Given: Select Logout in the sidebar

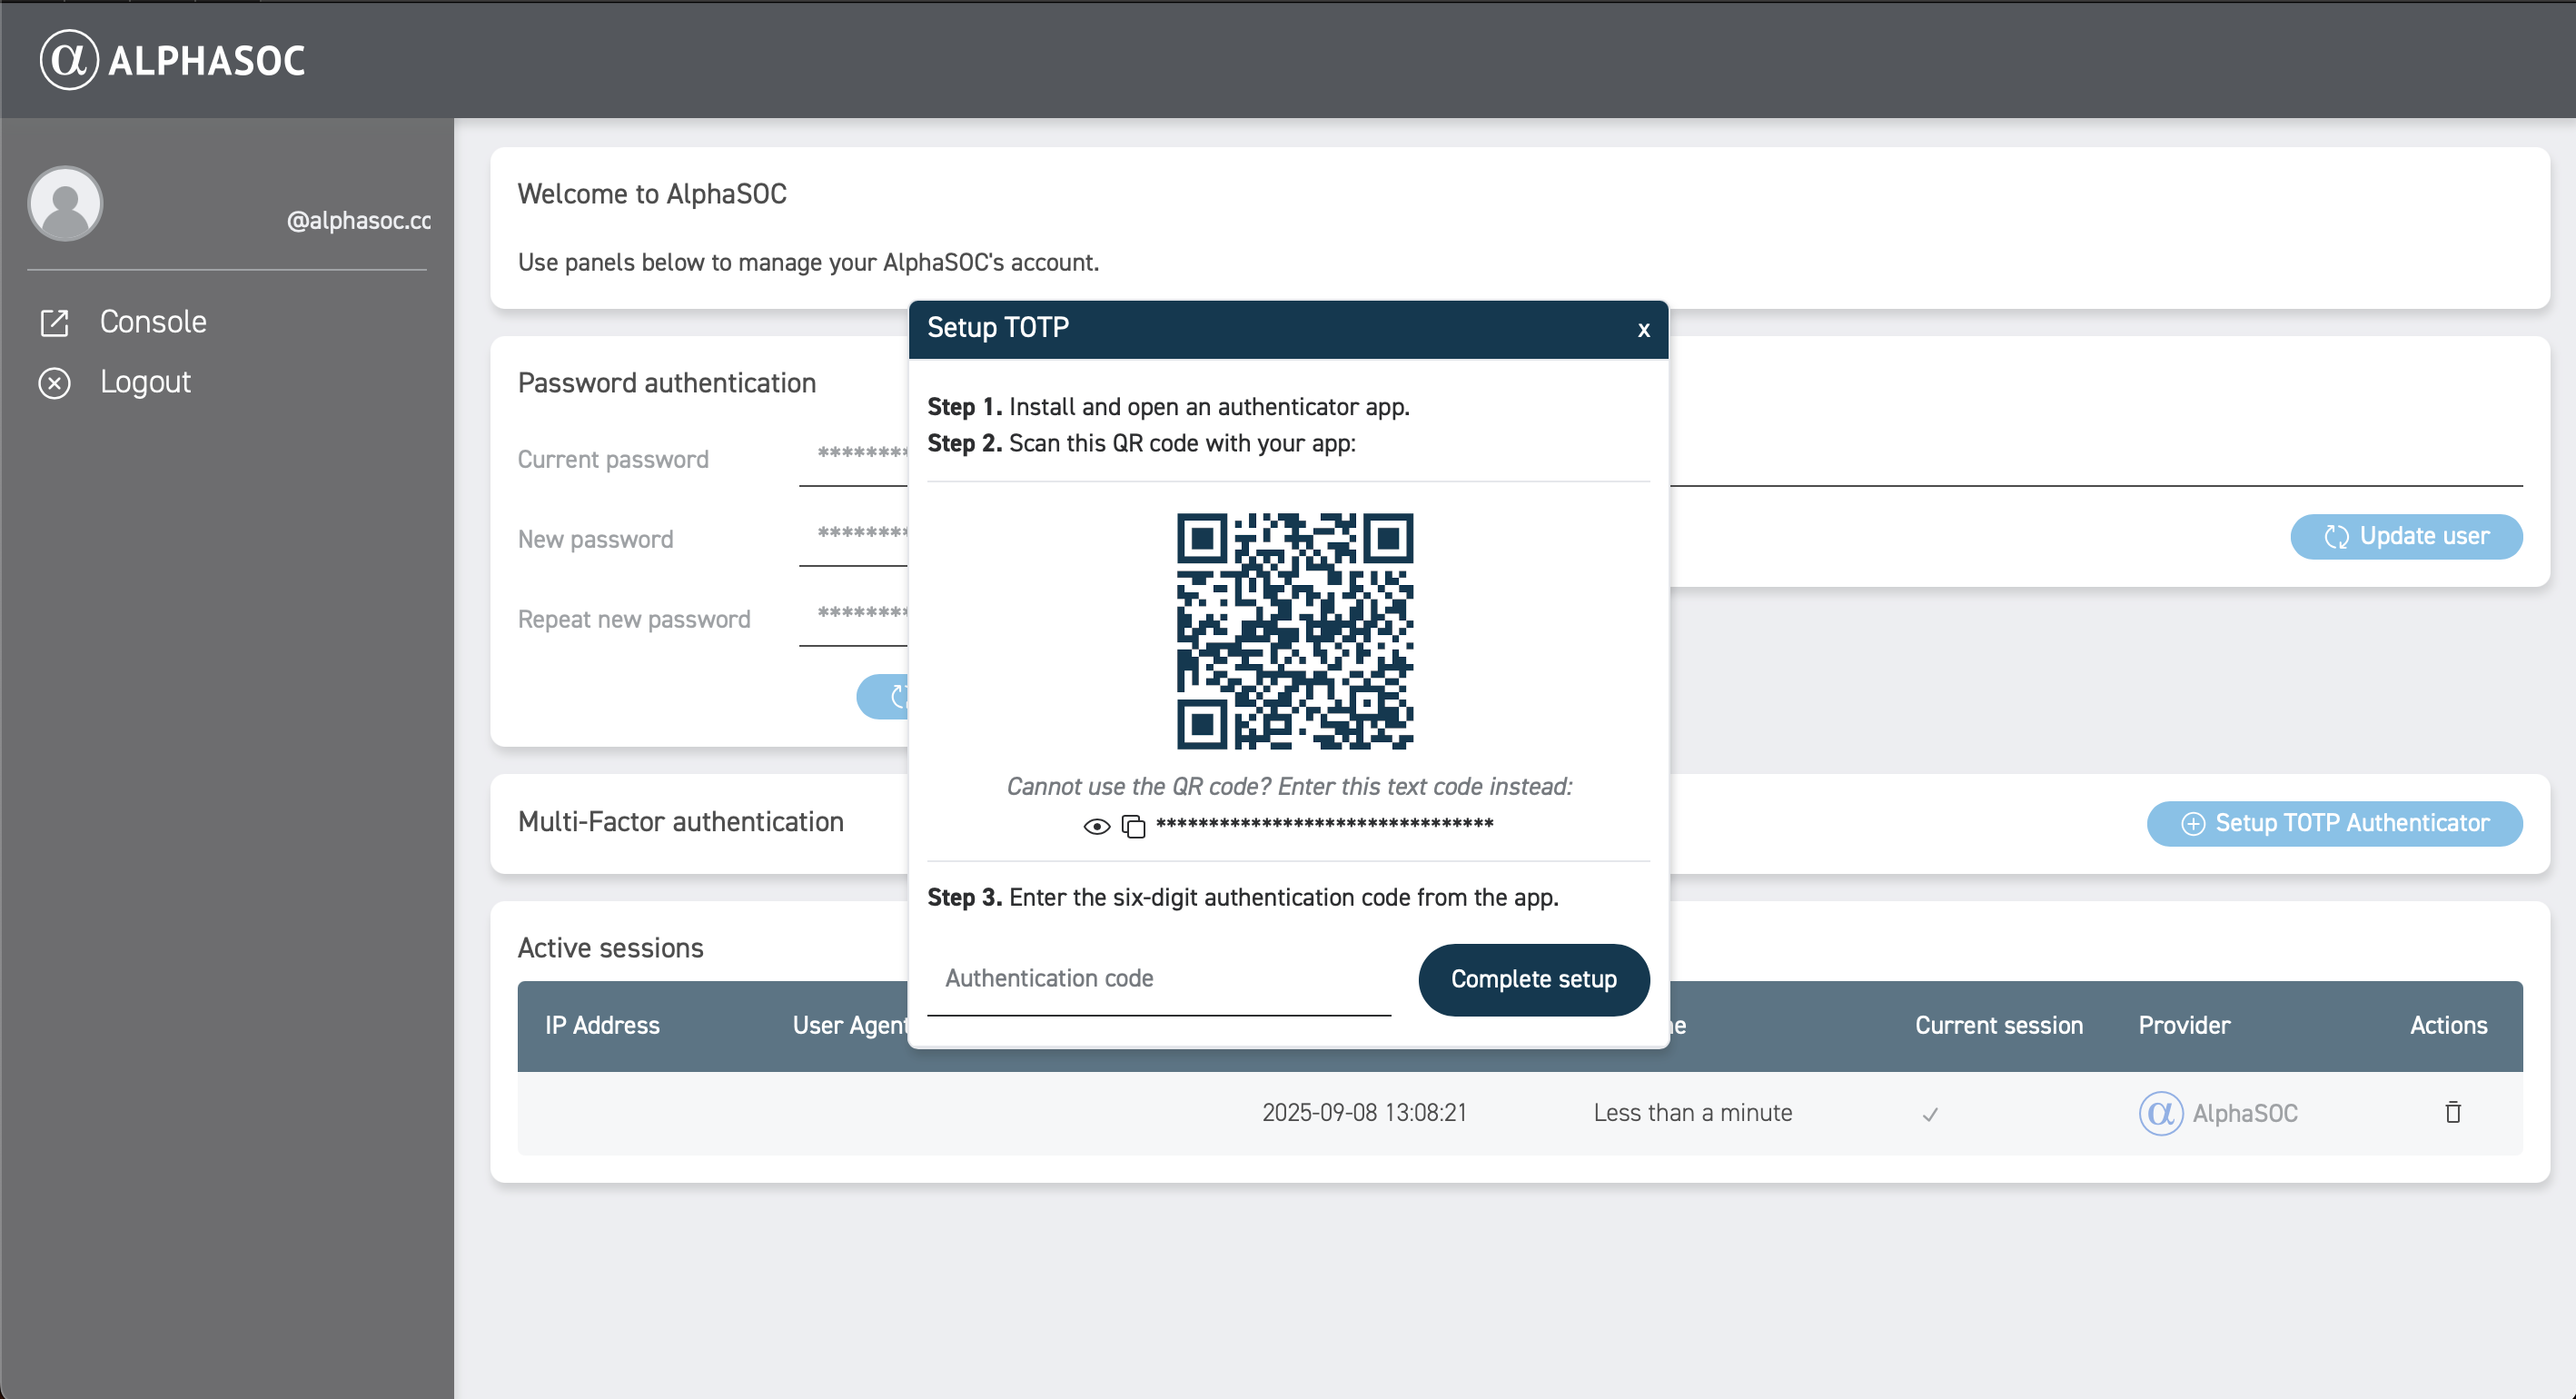Looking at the screenshot, I should [x=145, y=382].
